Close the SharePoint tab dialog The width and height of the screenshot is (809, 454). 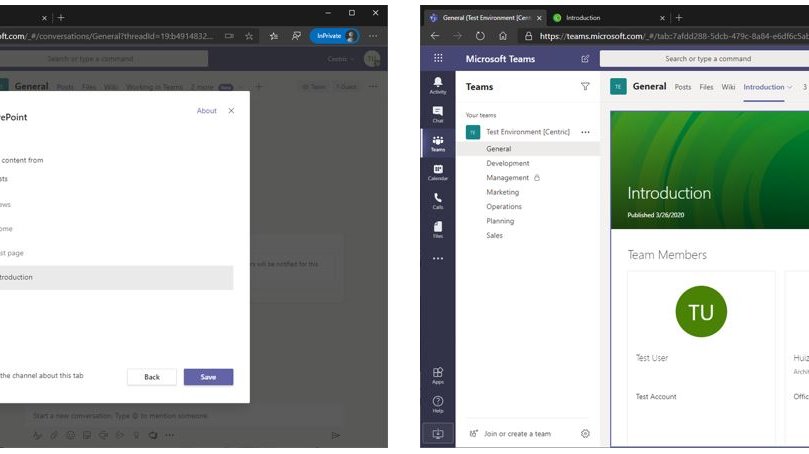pos(231,111)
